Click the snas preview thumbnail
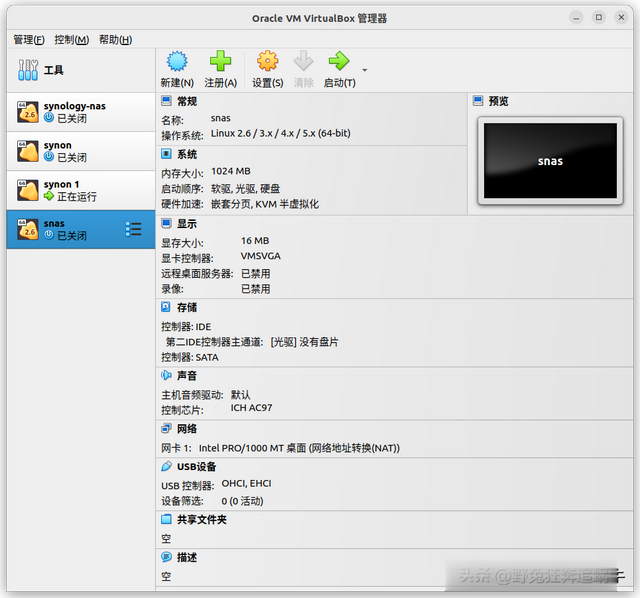640x598 pixels. click(550, 161)
